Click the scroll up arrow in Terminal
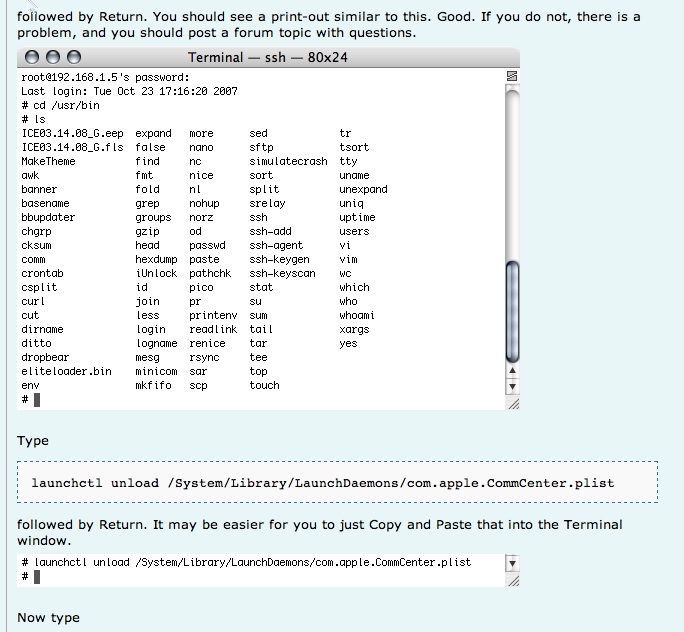 coord(512,371)
